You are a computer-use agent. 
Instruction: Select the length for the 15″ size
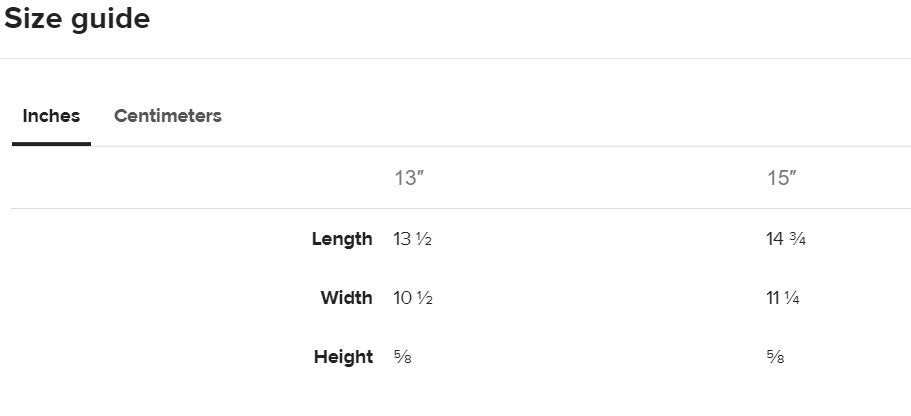785,239
